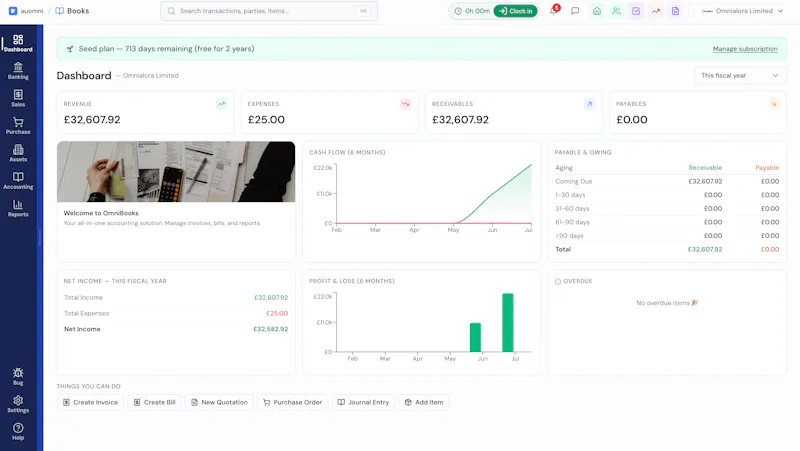Click the Seed plan days remaining text
This screenshot has height=451, width=800.
click(x=166, y=49)
